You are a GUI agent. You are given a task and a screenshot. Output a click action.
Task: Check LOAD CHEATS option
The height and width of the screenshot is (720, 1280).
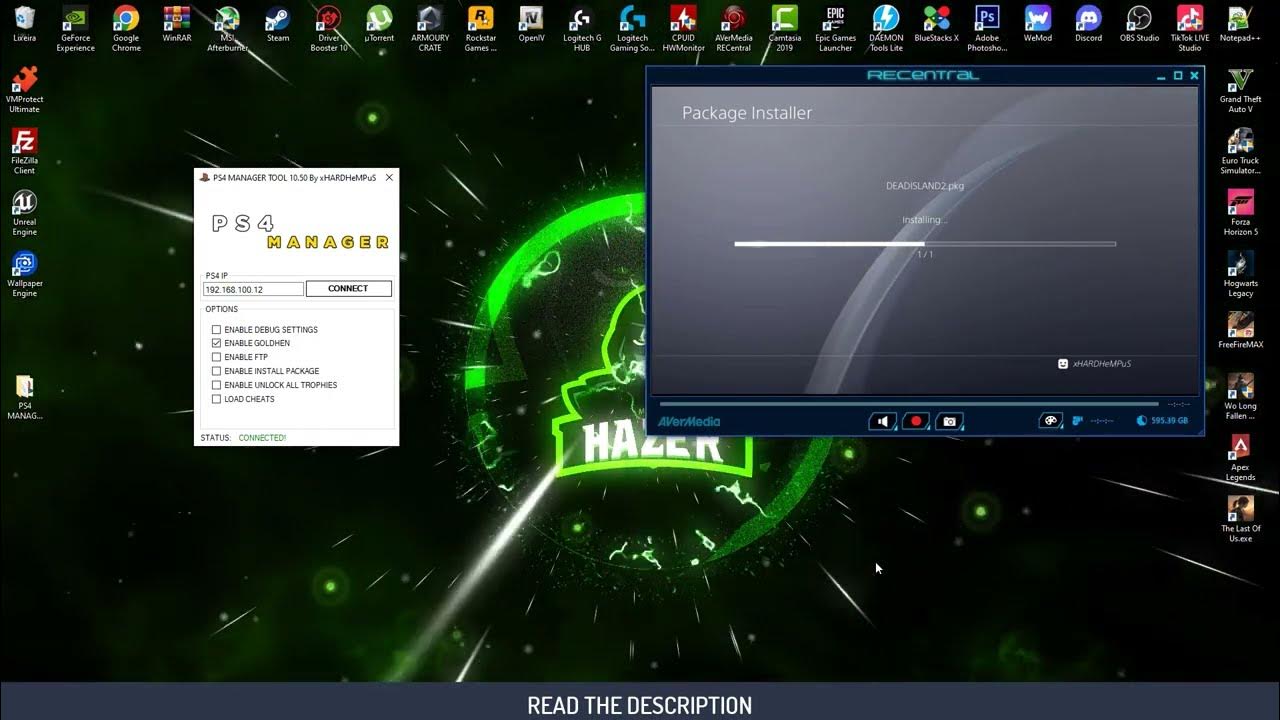click(x=216, y=399)
